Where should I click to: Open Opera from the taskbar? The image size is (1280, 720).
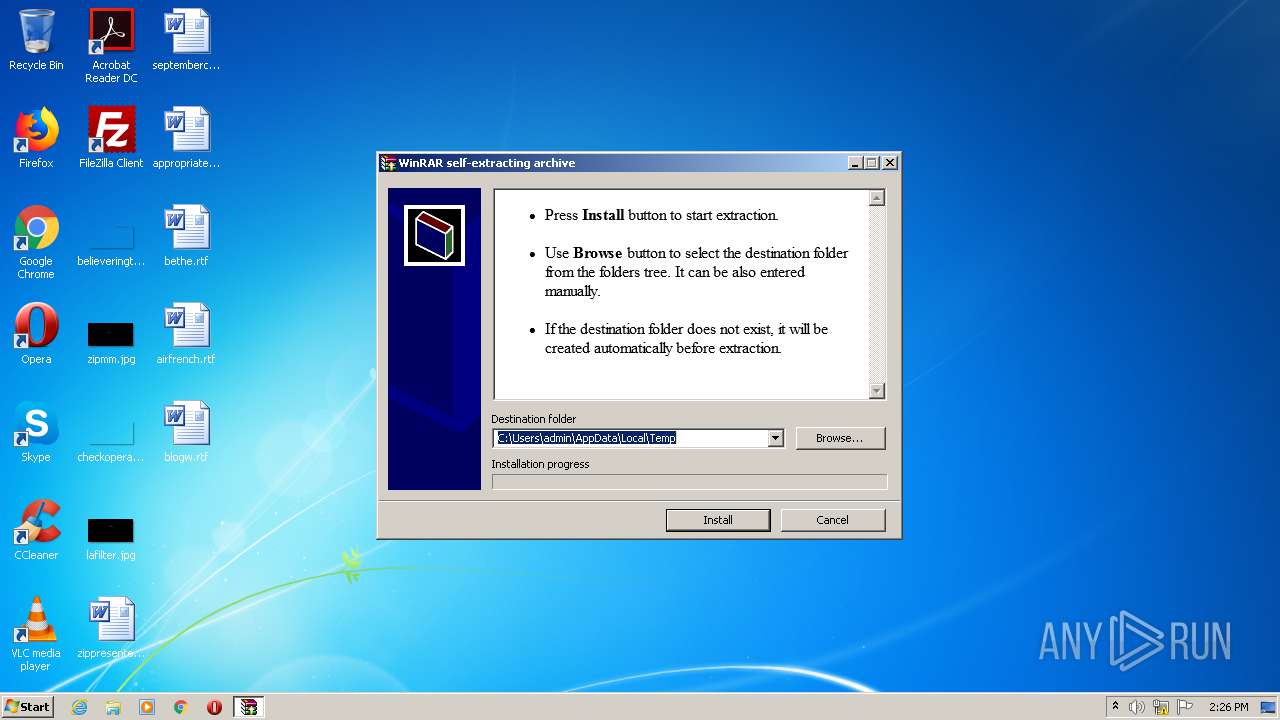pyautogui.click(x=214, y=707)
